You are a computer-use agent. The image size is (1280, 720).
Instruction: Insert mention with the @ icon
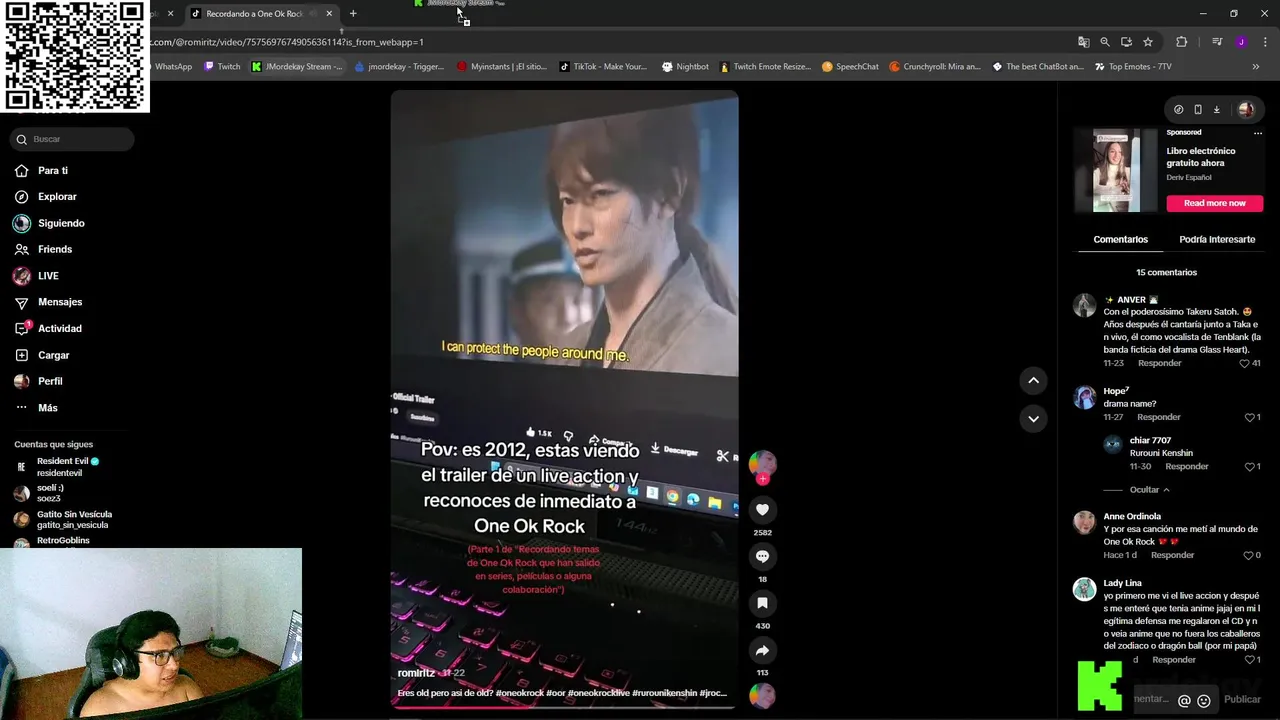[1184, 701]
